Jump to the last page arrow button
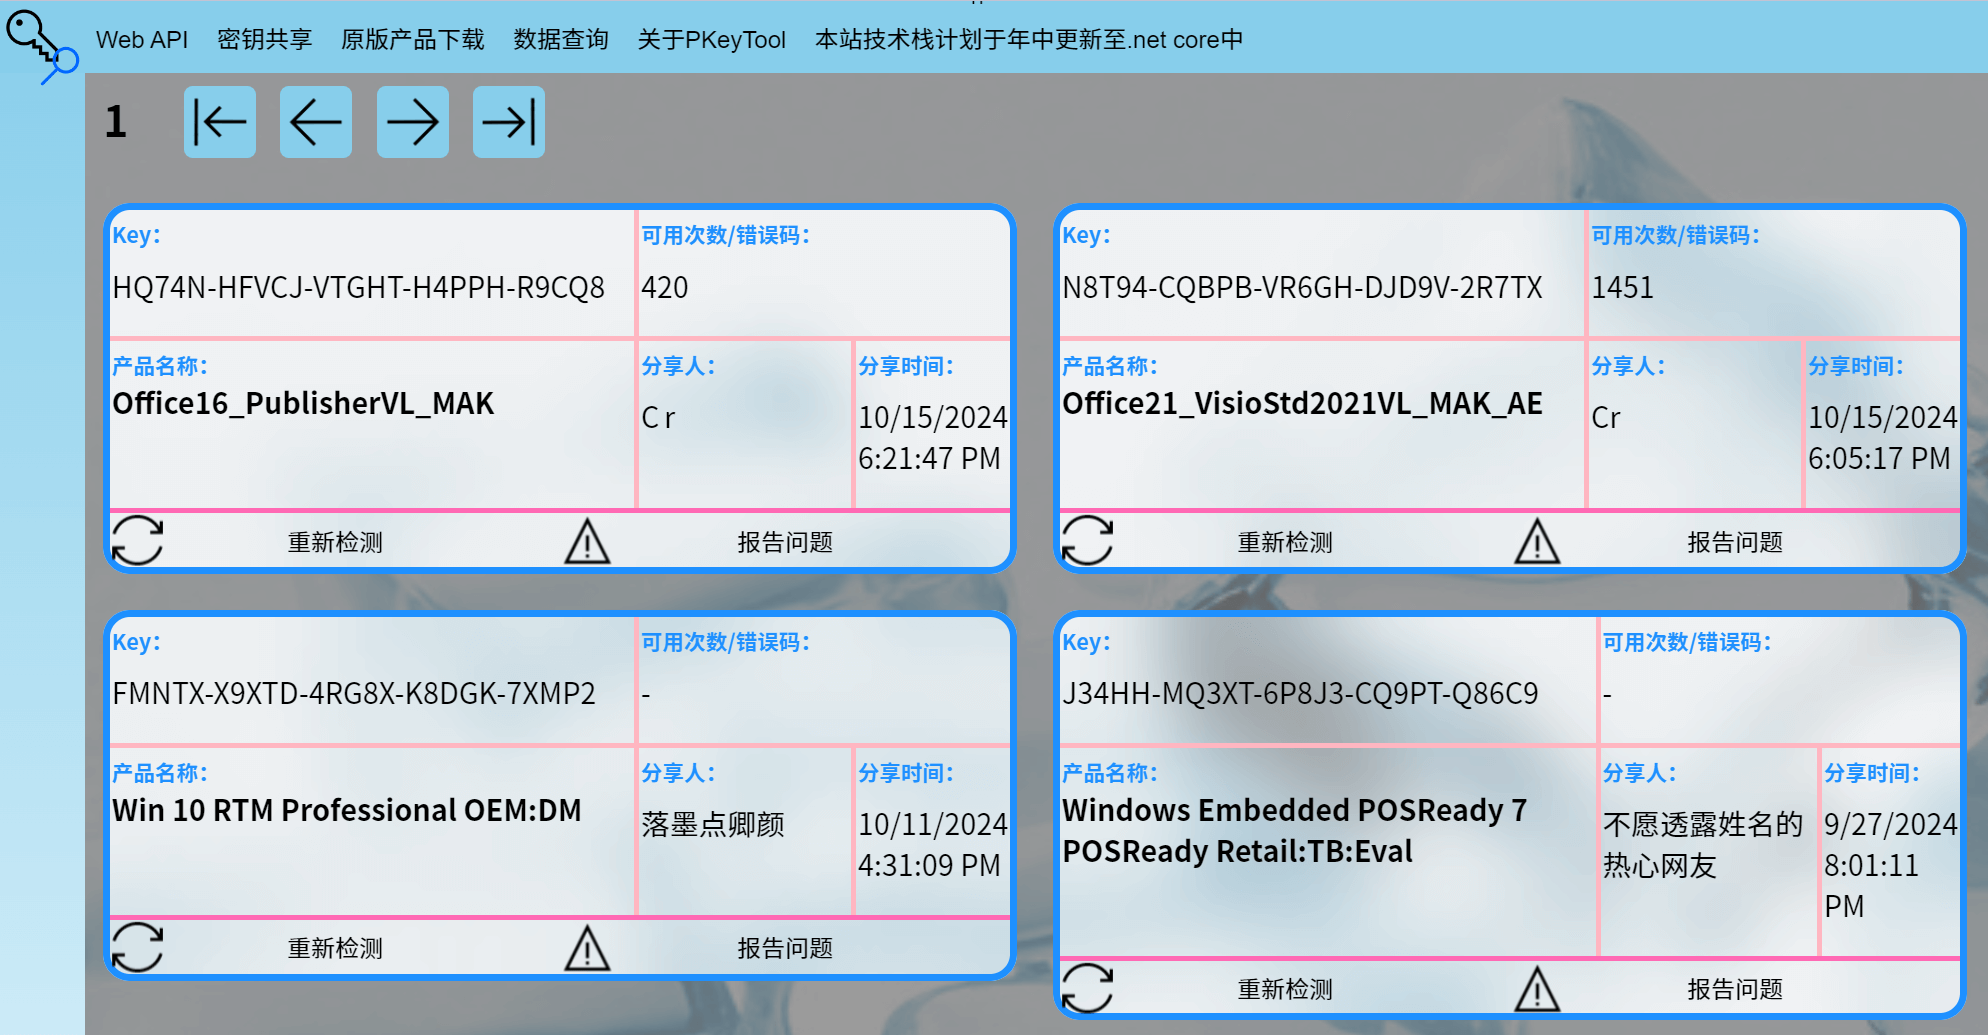This screenshot has height=1035, width=1988. point(508,122)
